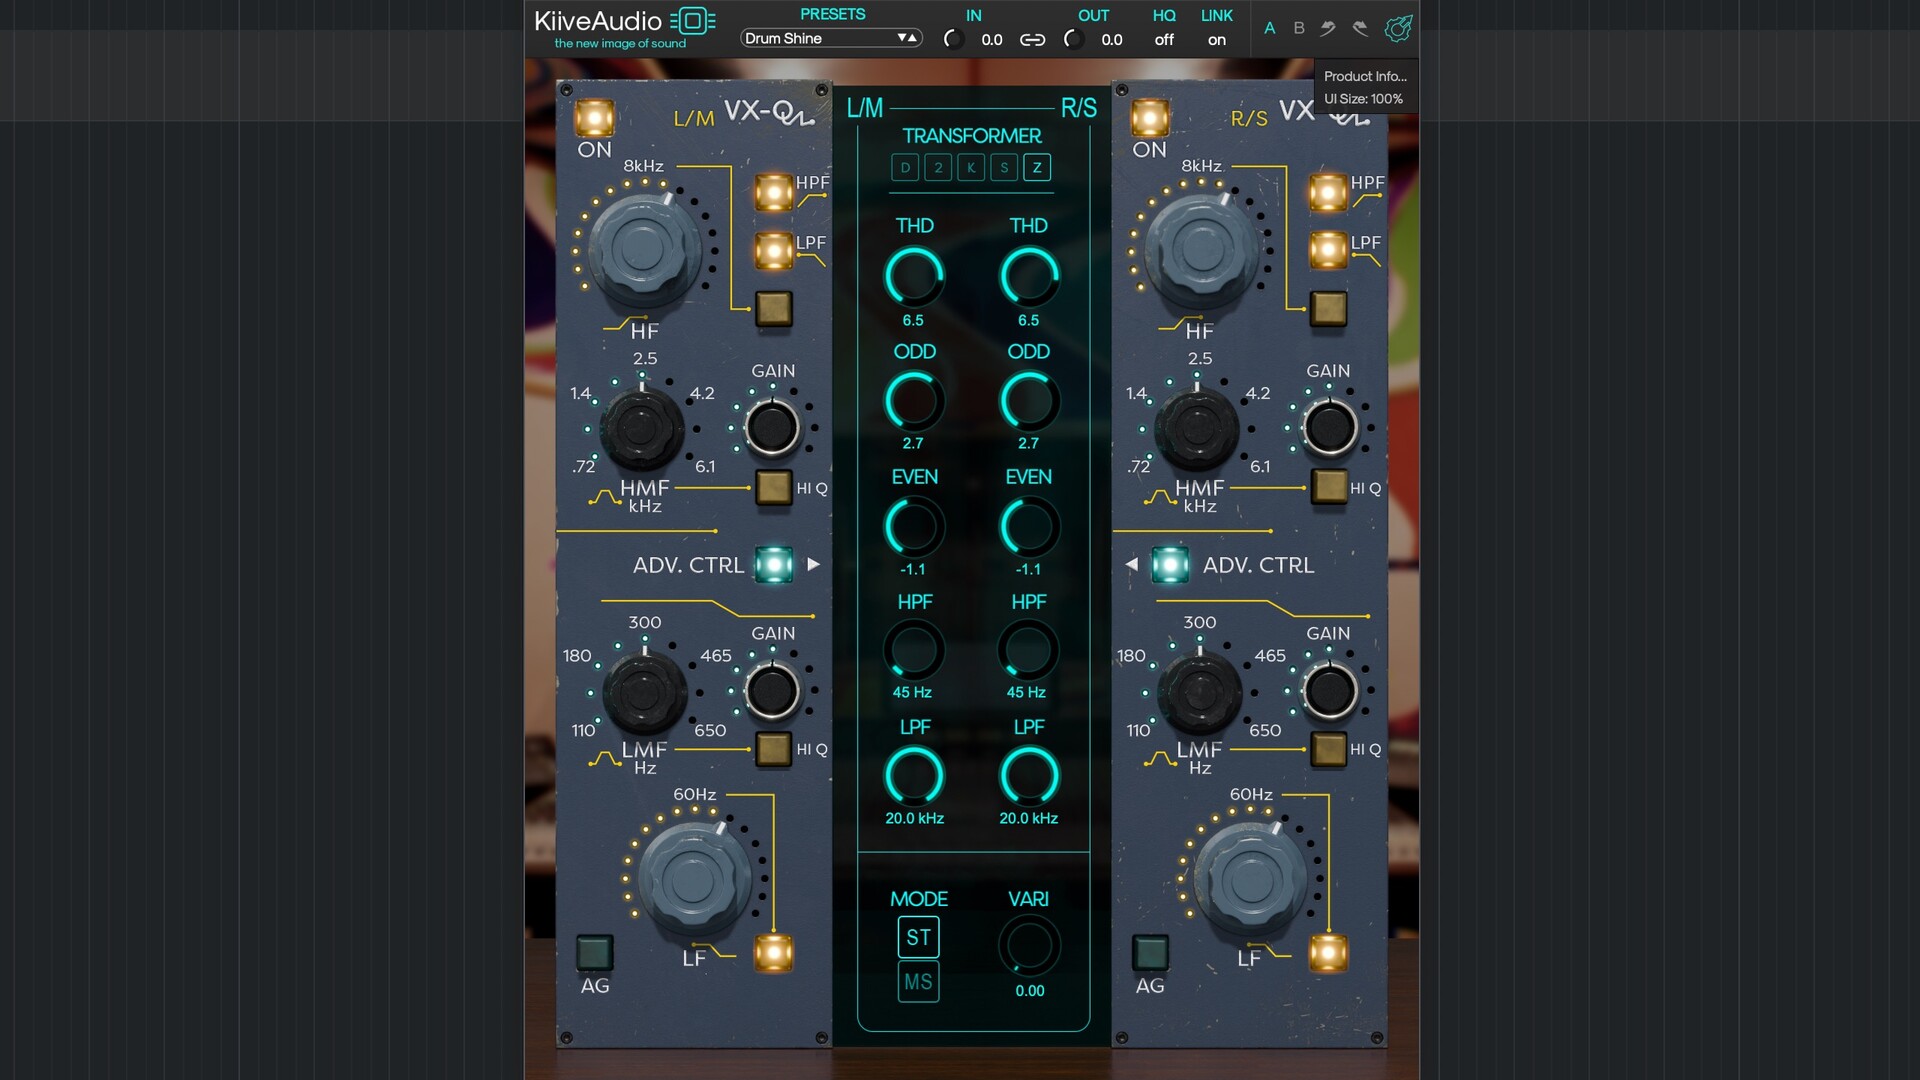Select transformer type Z
Viewport: 1920px width, 1080px height.
(x=1037, y=168)
